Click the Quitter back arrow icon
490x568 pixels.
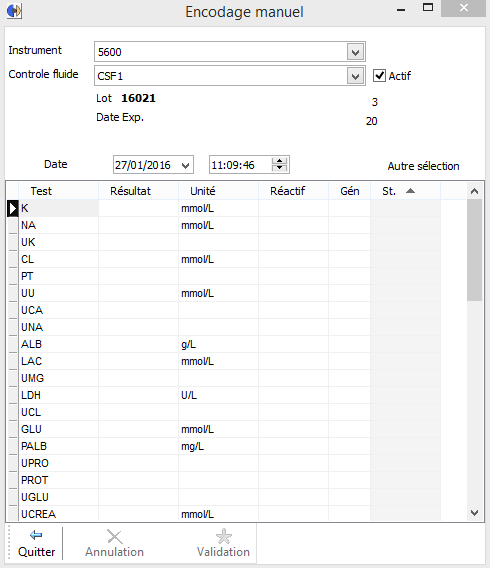click(36, 535)
